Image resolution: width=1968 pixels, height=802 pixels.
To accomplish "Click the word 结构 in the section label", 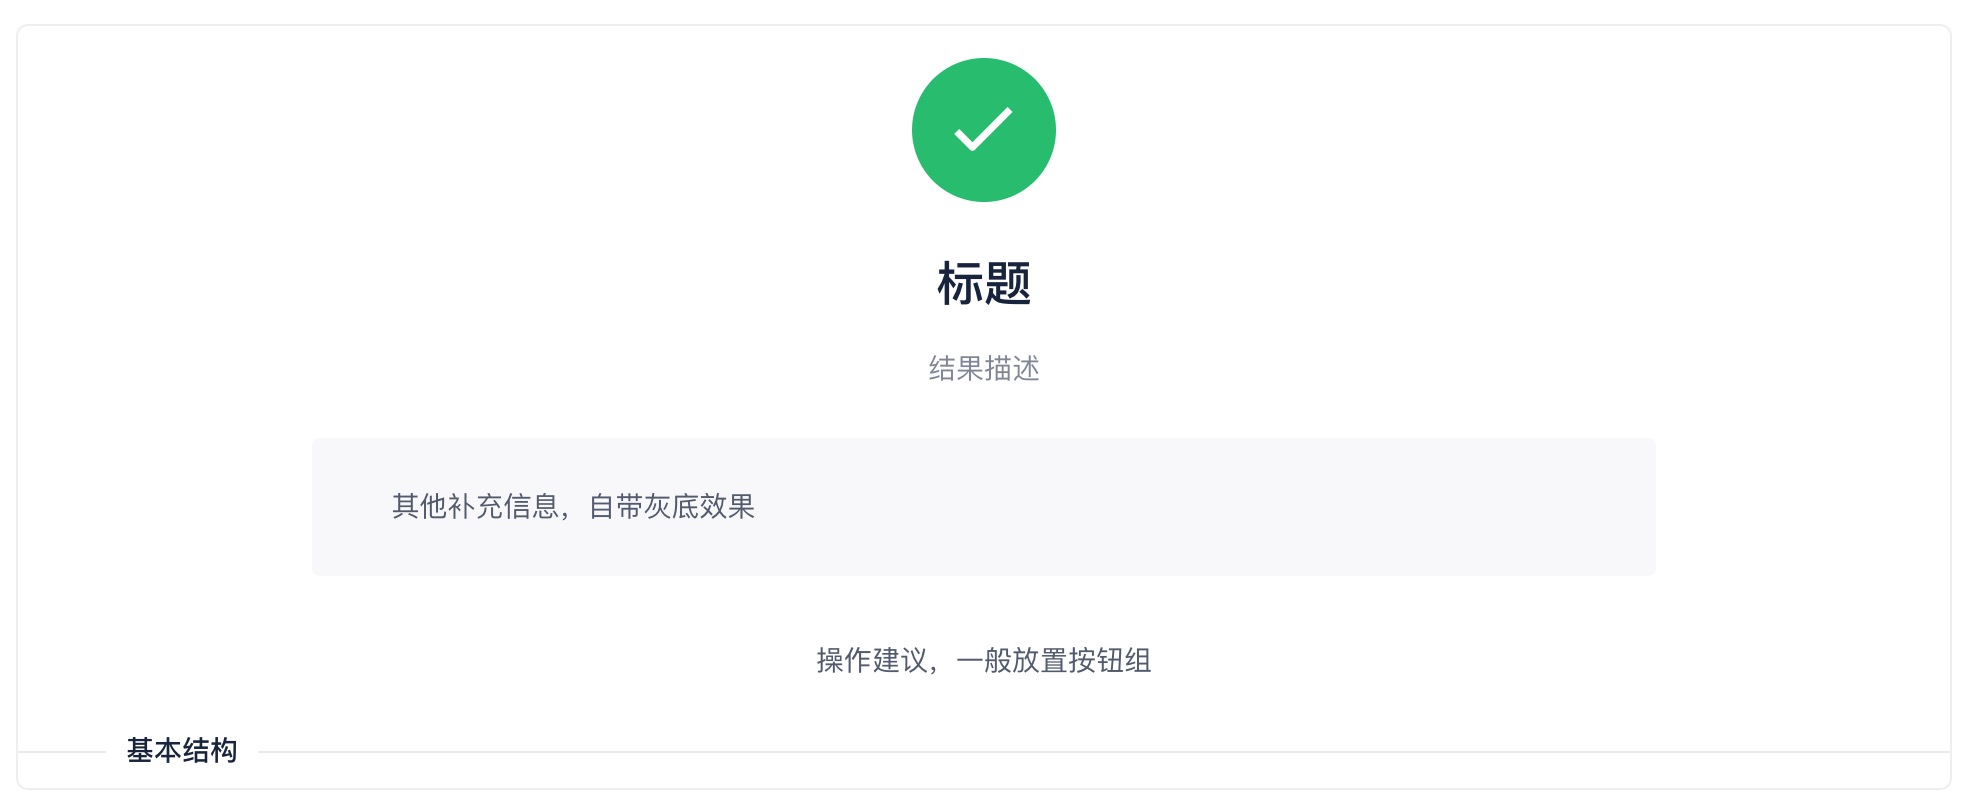I will [210, 751].
